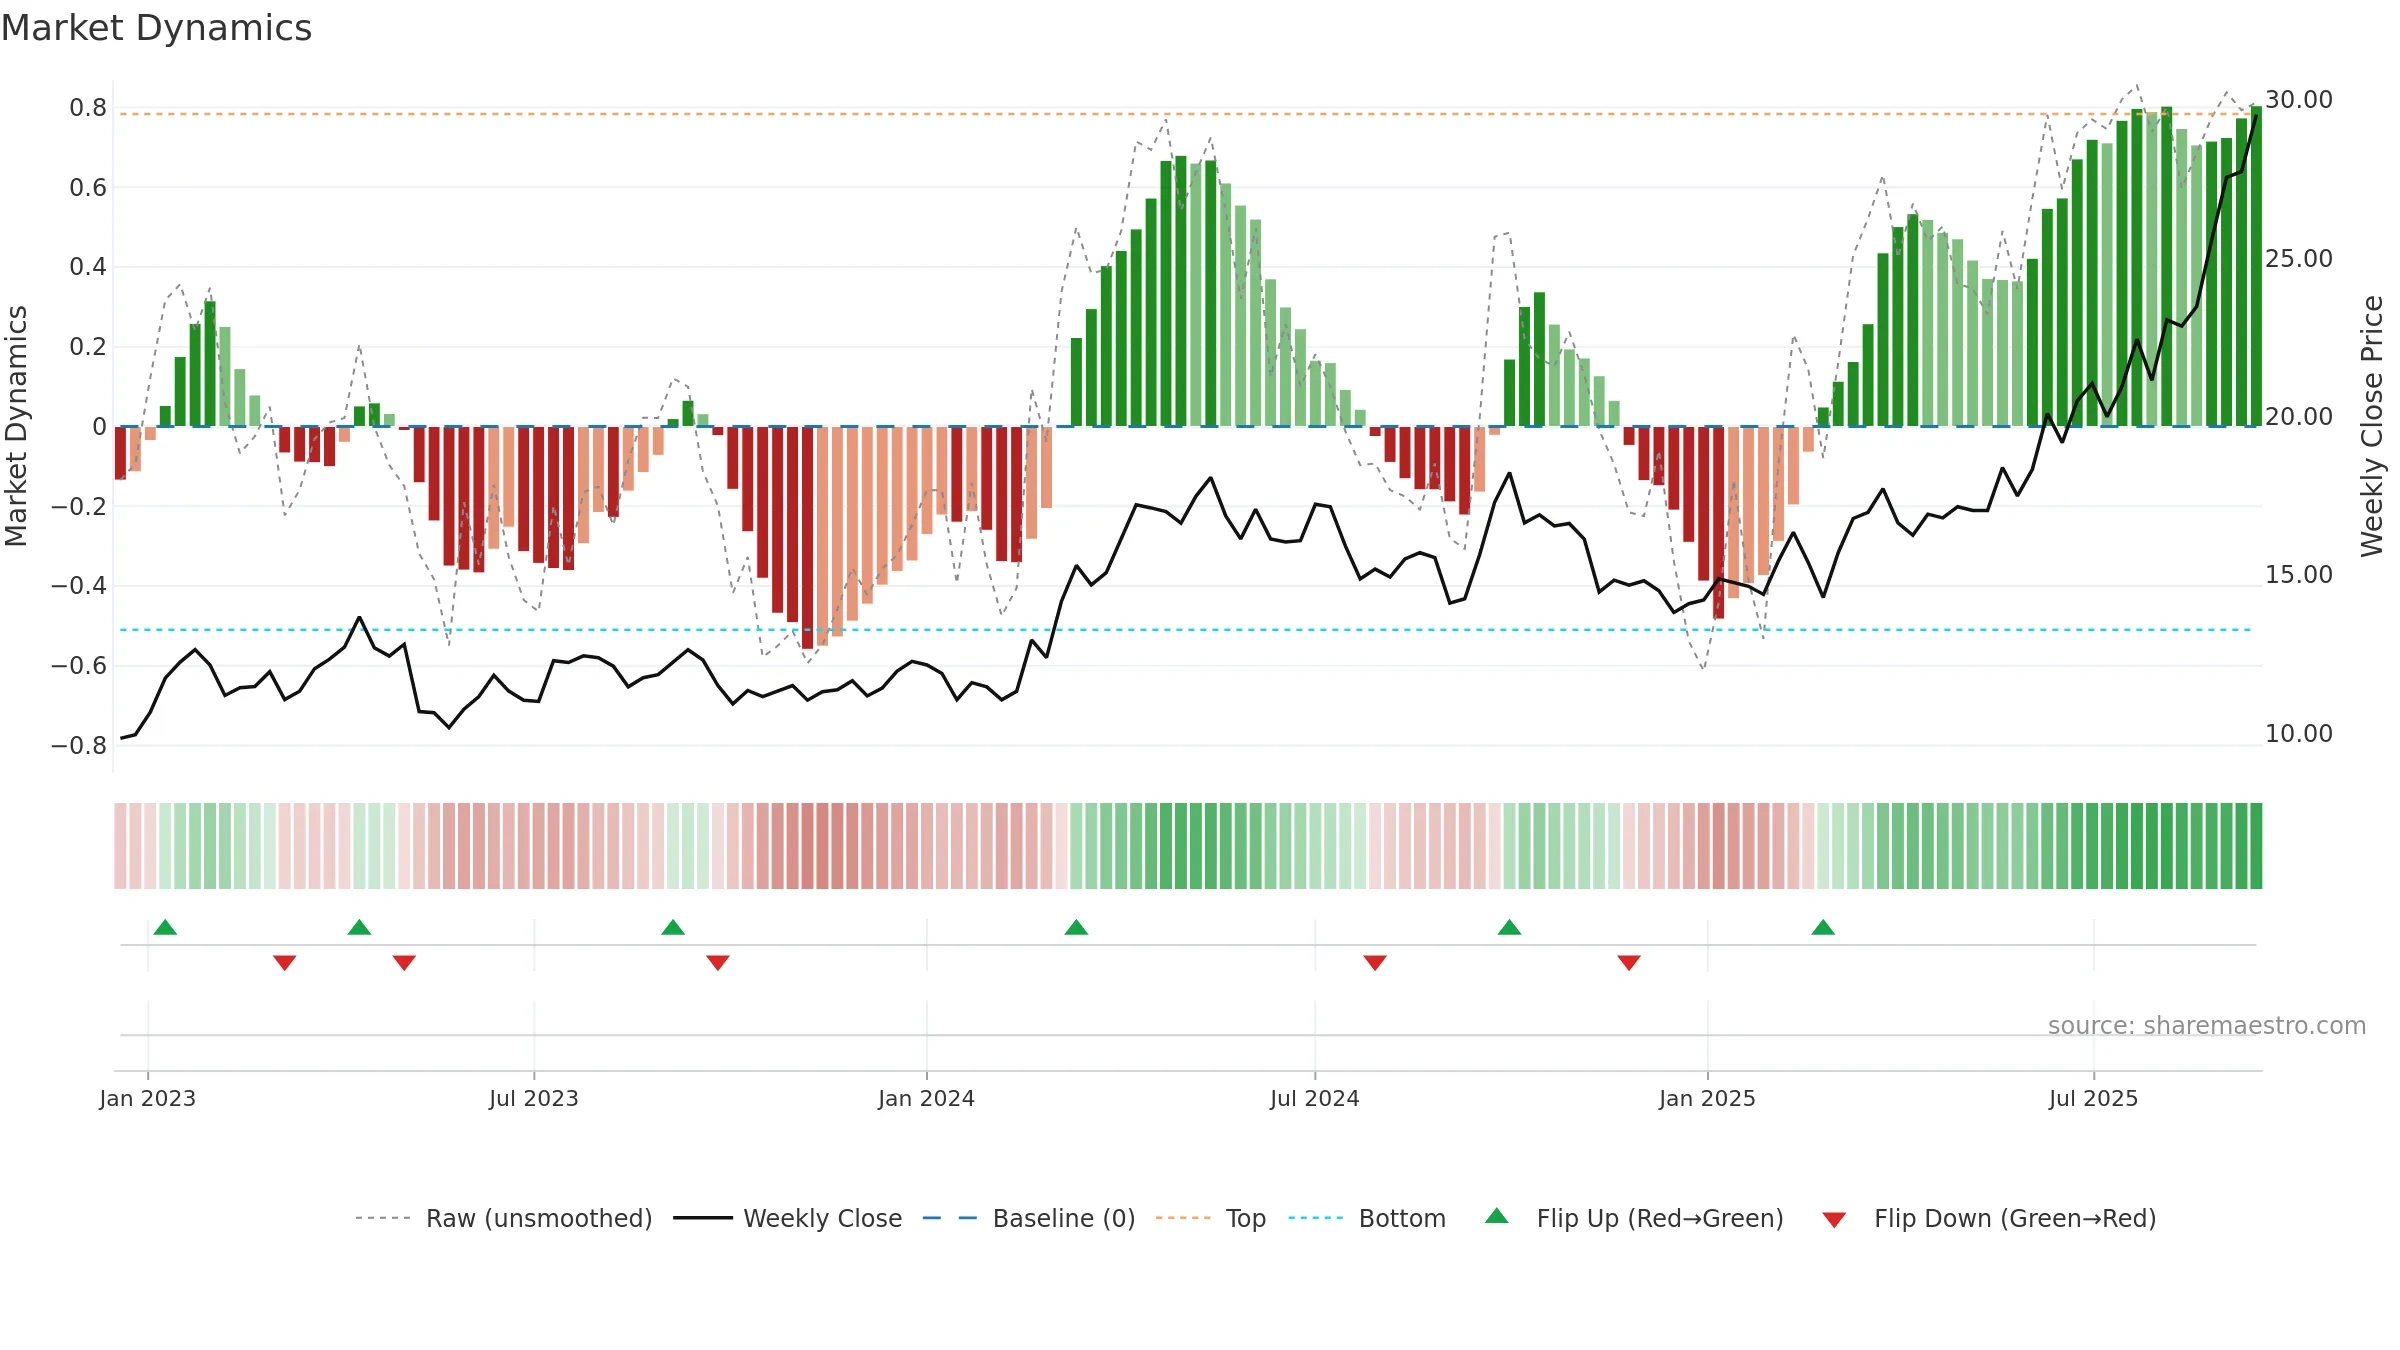Click the 25.00 price axis tick
This screenshot has width=2400, height=1350.
2299,258
